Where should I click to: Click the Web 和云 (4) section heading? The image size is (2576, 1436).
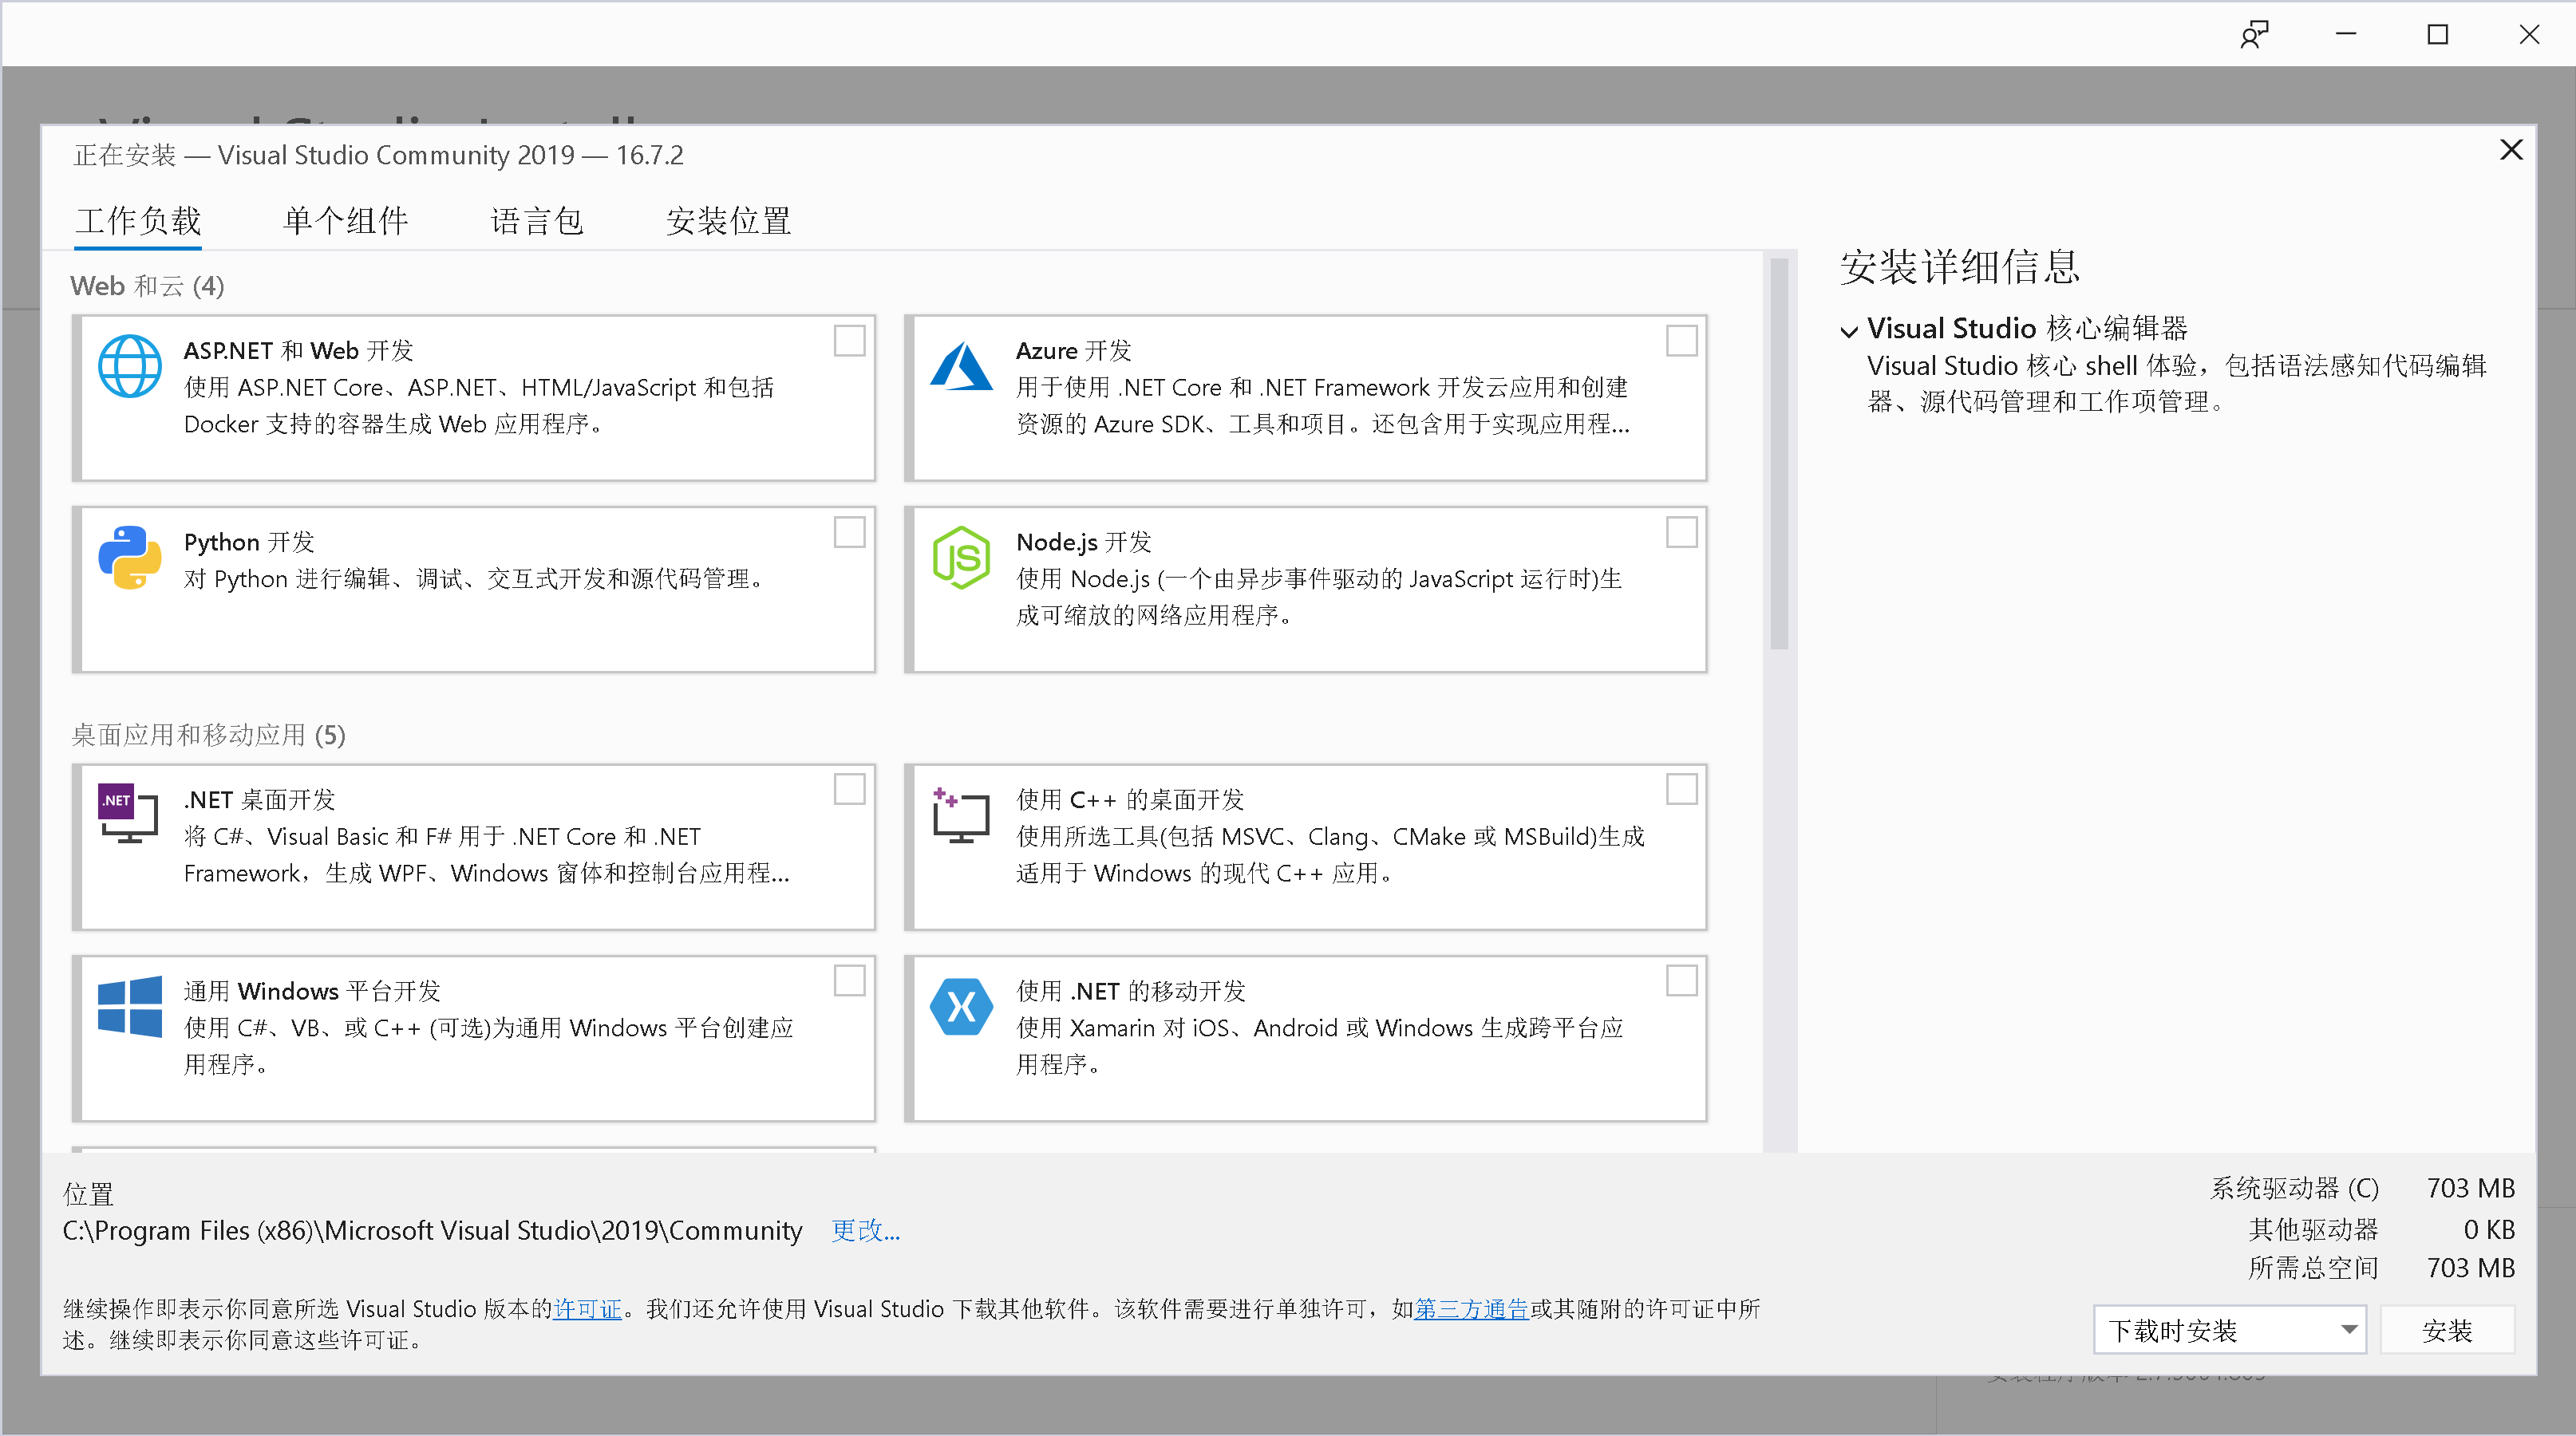click(147, 286)
